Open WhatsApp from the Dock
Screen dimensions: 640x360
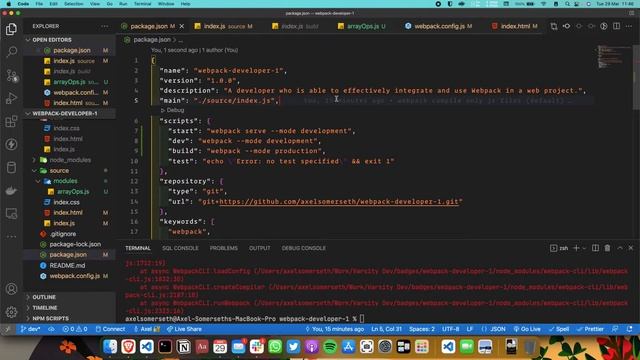275,347
